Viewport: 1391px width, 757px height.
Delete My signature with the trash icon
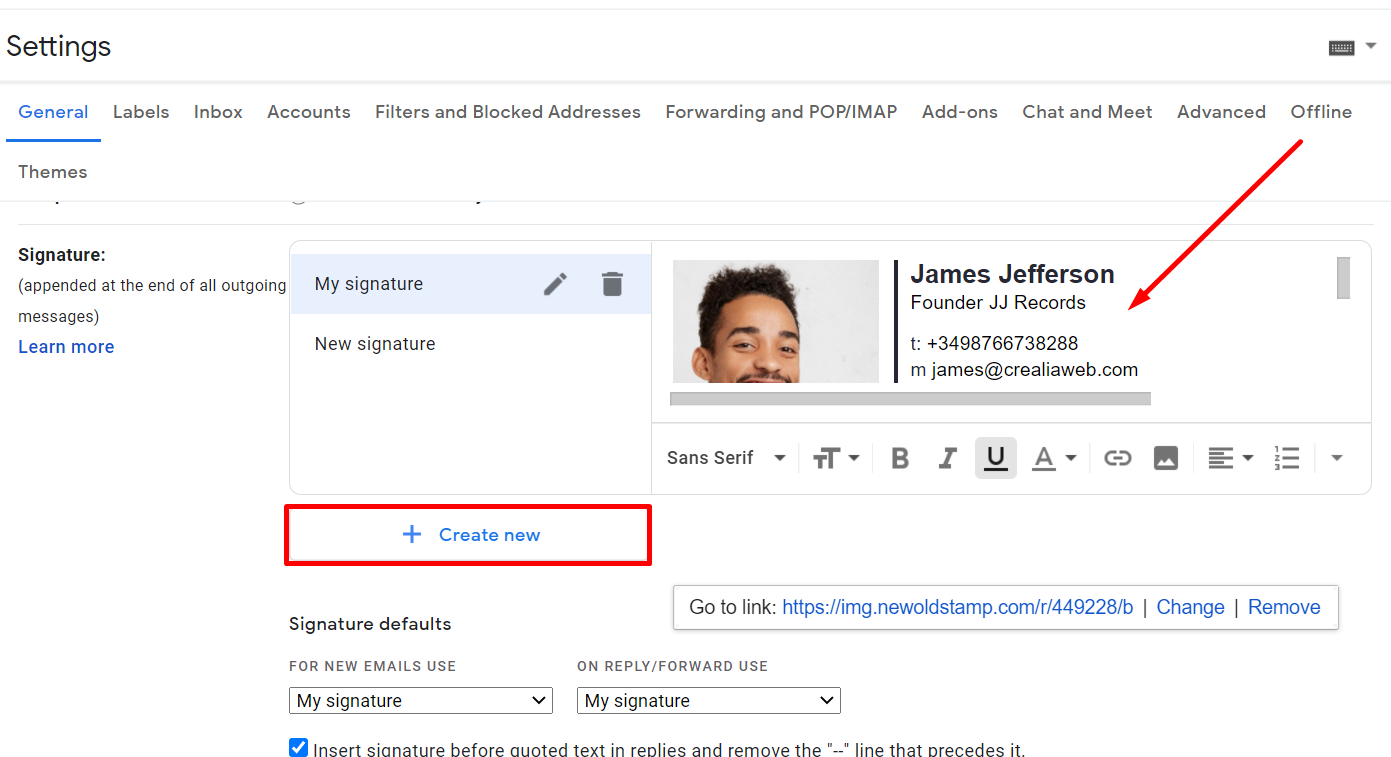tap(612, 284)
